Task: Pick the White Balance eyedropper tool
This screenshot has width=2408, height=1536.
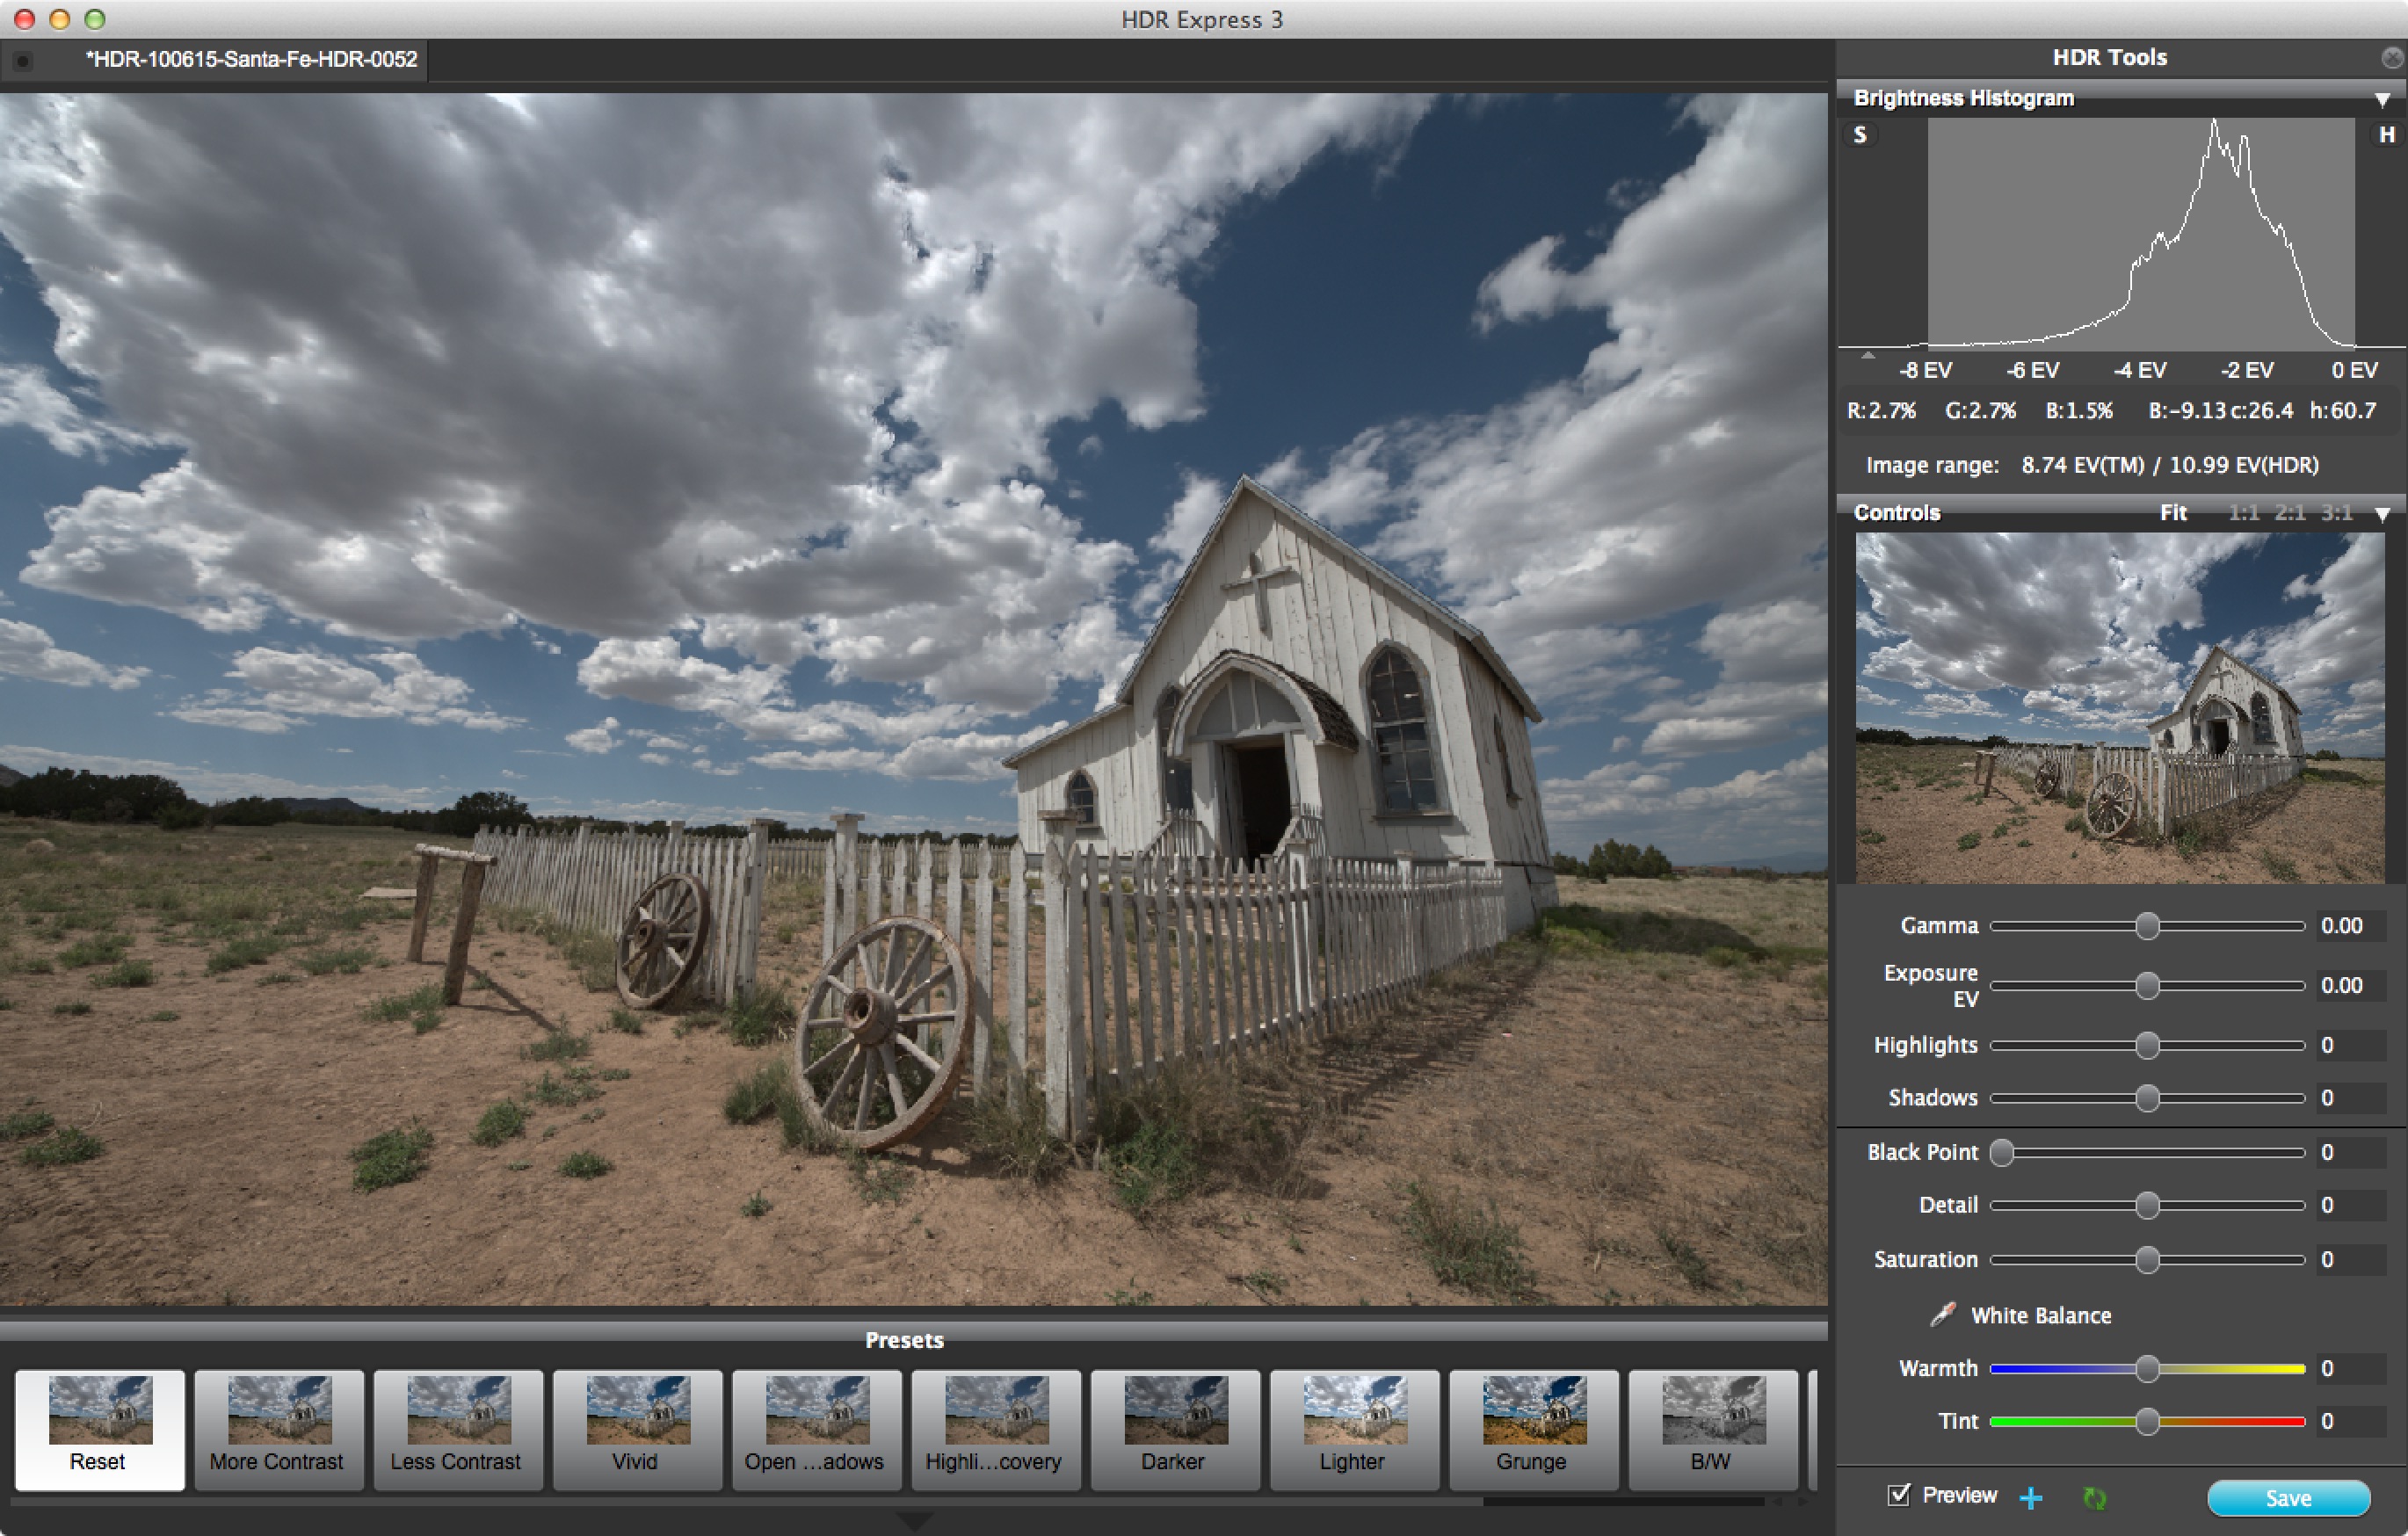Action: coord(1942,1314)
